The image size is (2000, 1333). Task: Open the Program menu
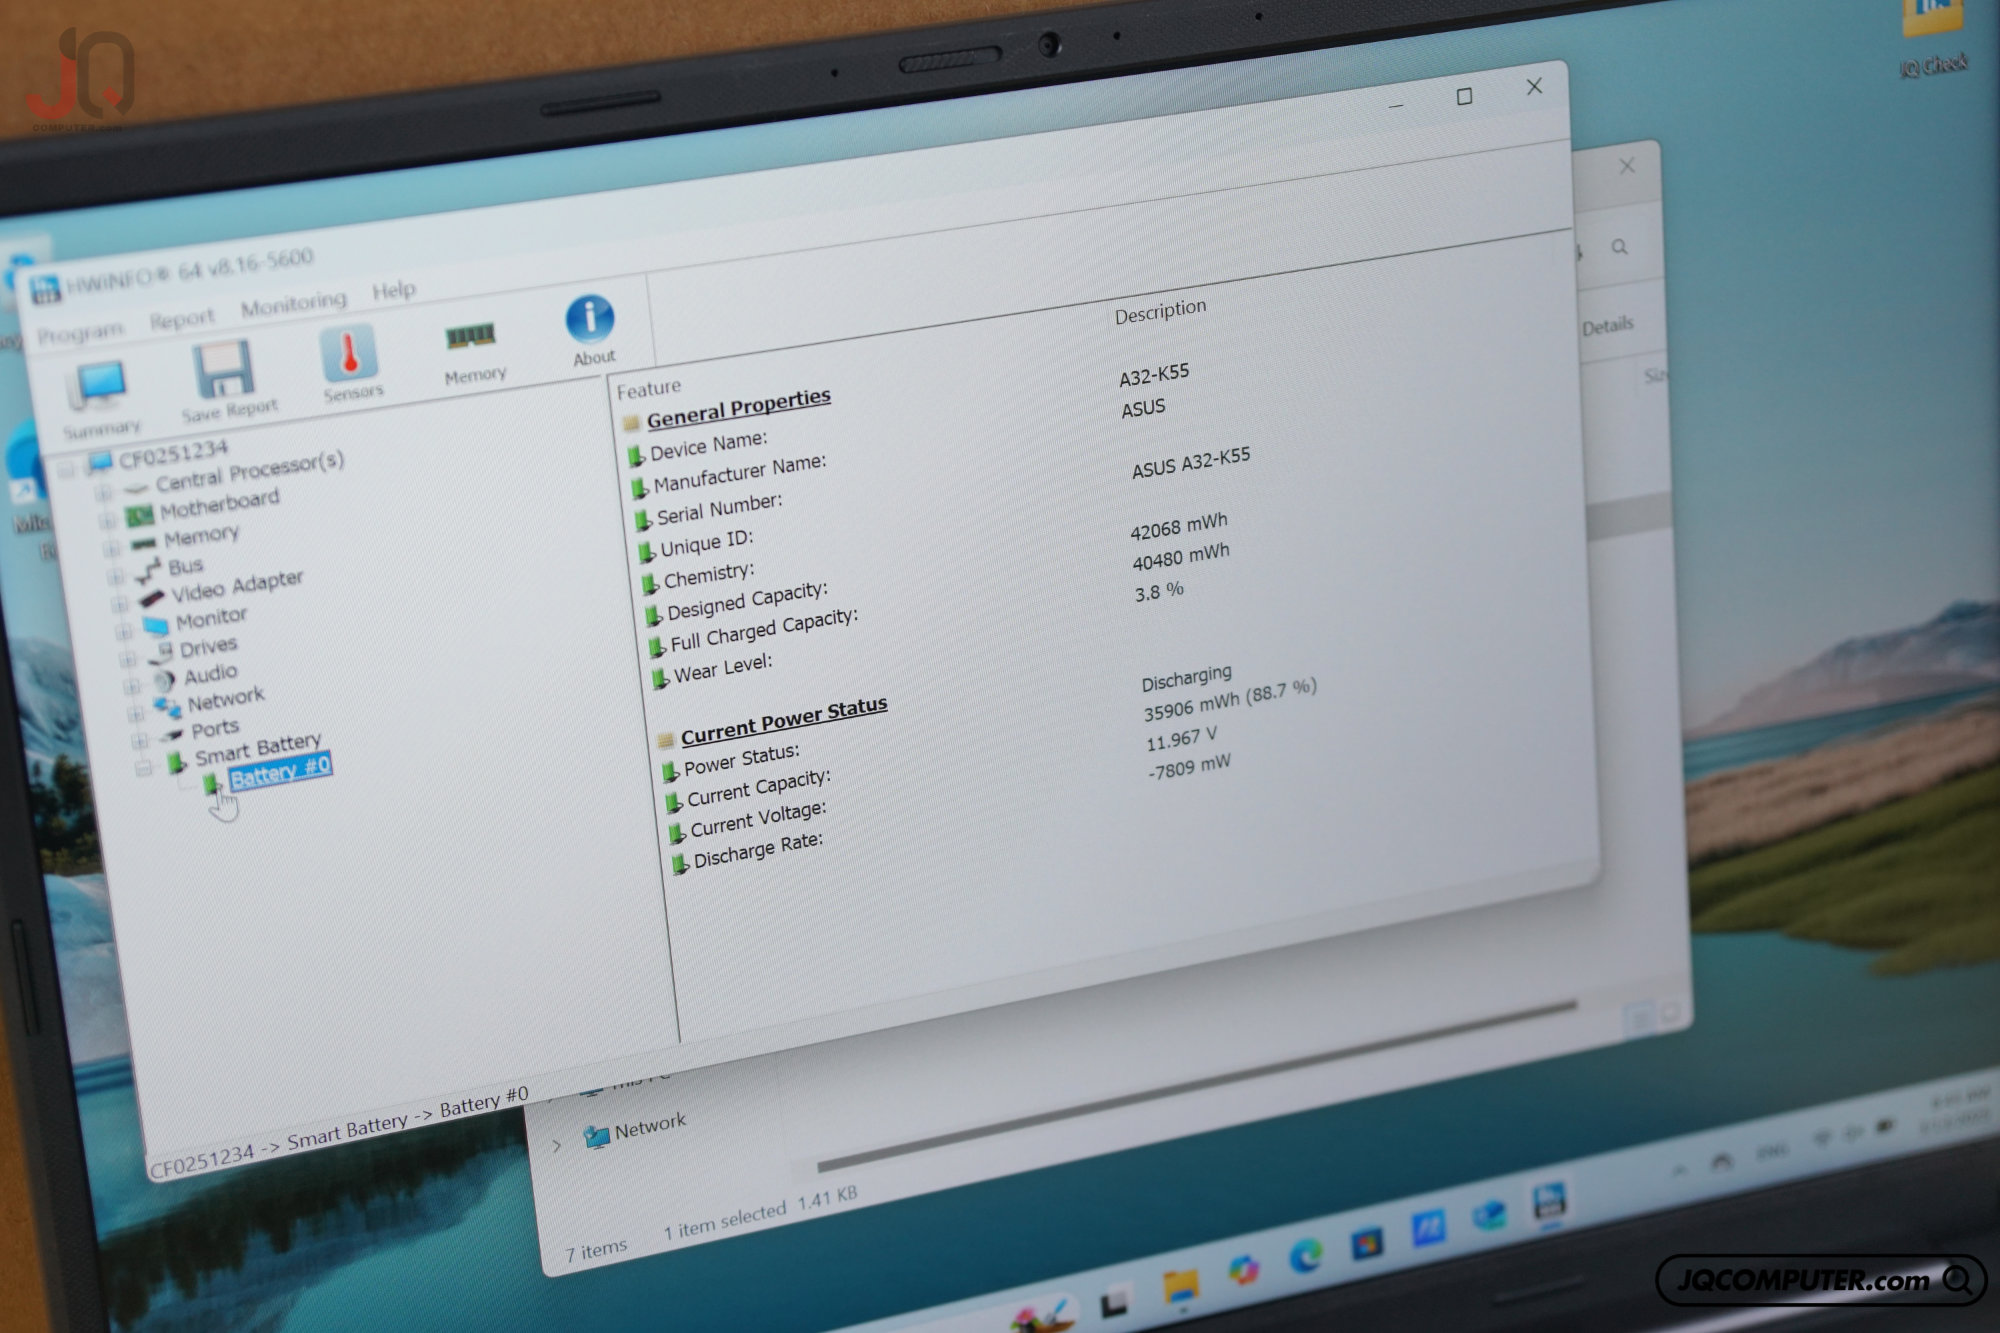80,332
